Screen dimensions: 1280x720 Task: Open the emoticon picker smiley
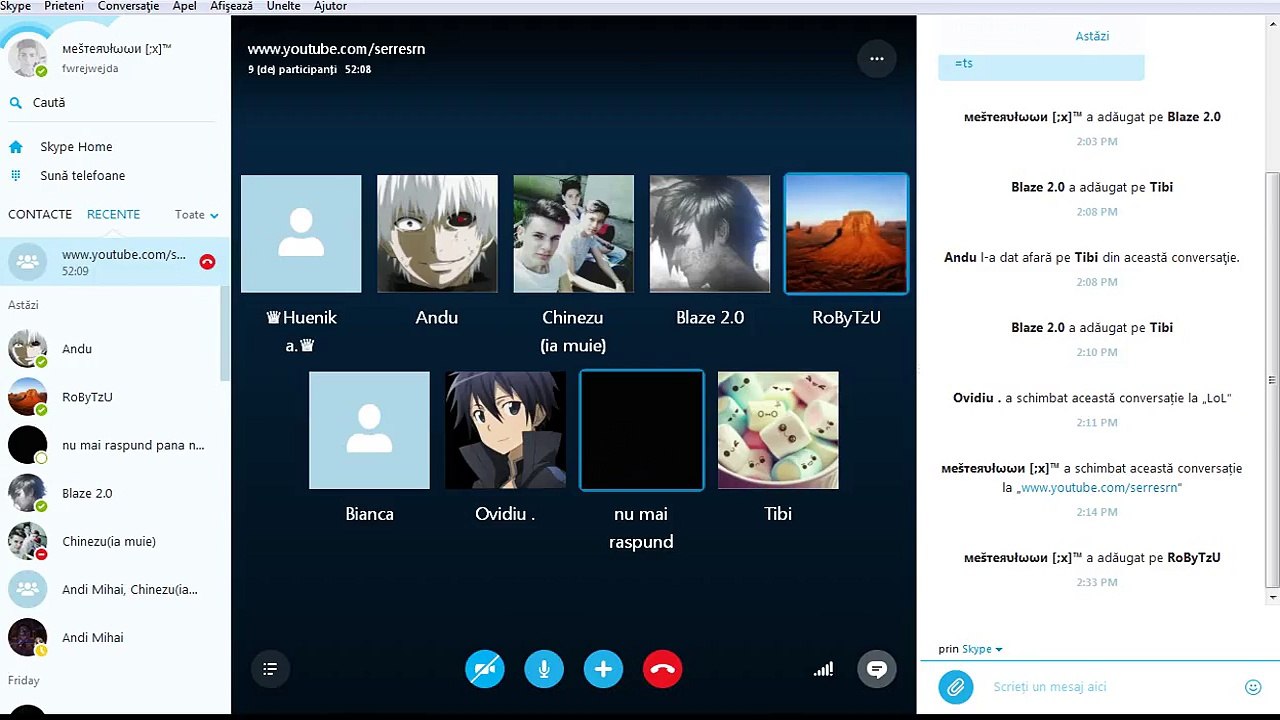coord(1253,687)
